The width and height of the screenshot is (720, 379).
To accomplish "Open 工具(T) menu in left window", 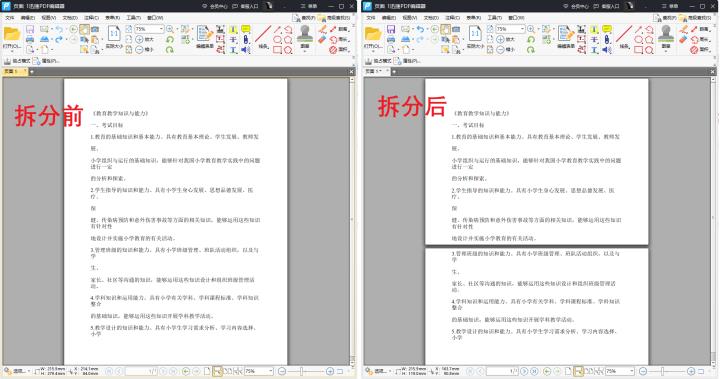I will pos(133,17).
